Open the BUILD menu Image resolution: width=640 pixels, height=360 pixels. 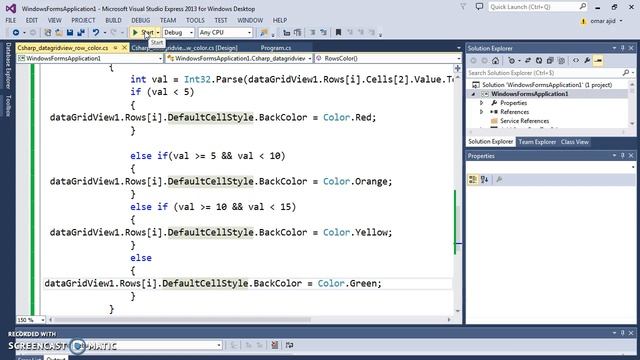113,20
